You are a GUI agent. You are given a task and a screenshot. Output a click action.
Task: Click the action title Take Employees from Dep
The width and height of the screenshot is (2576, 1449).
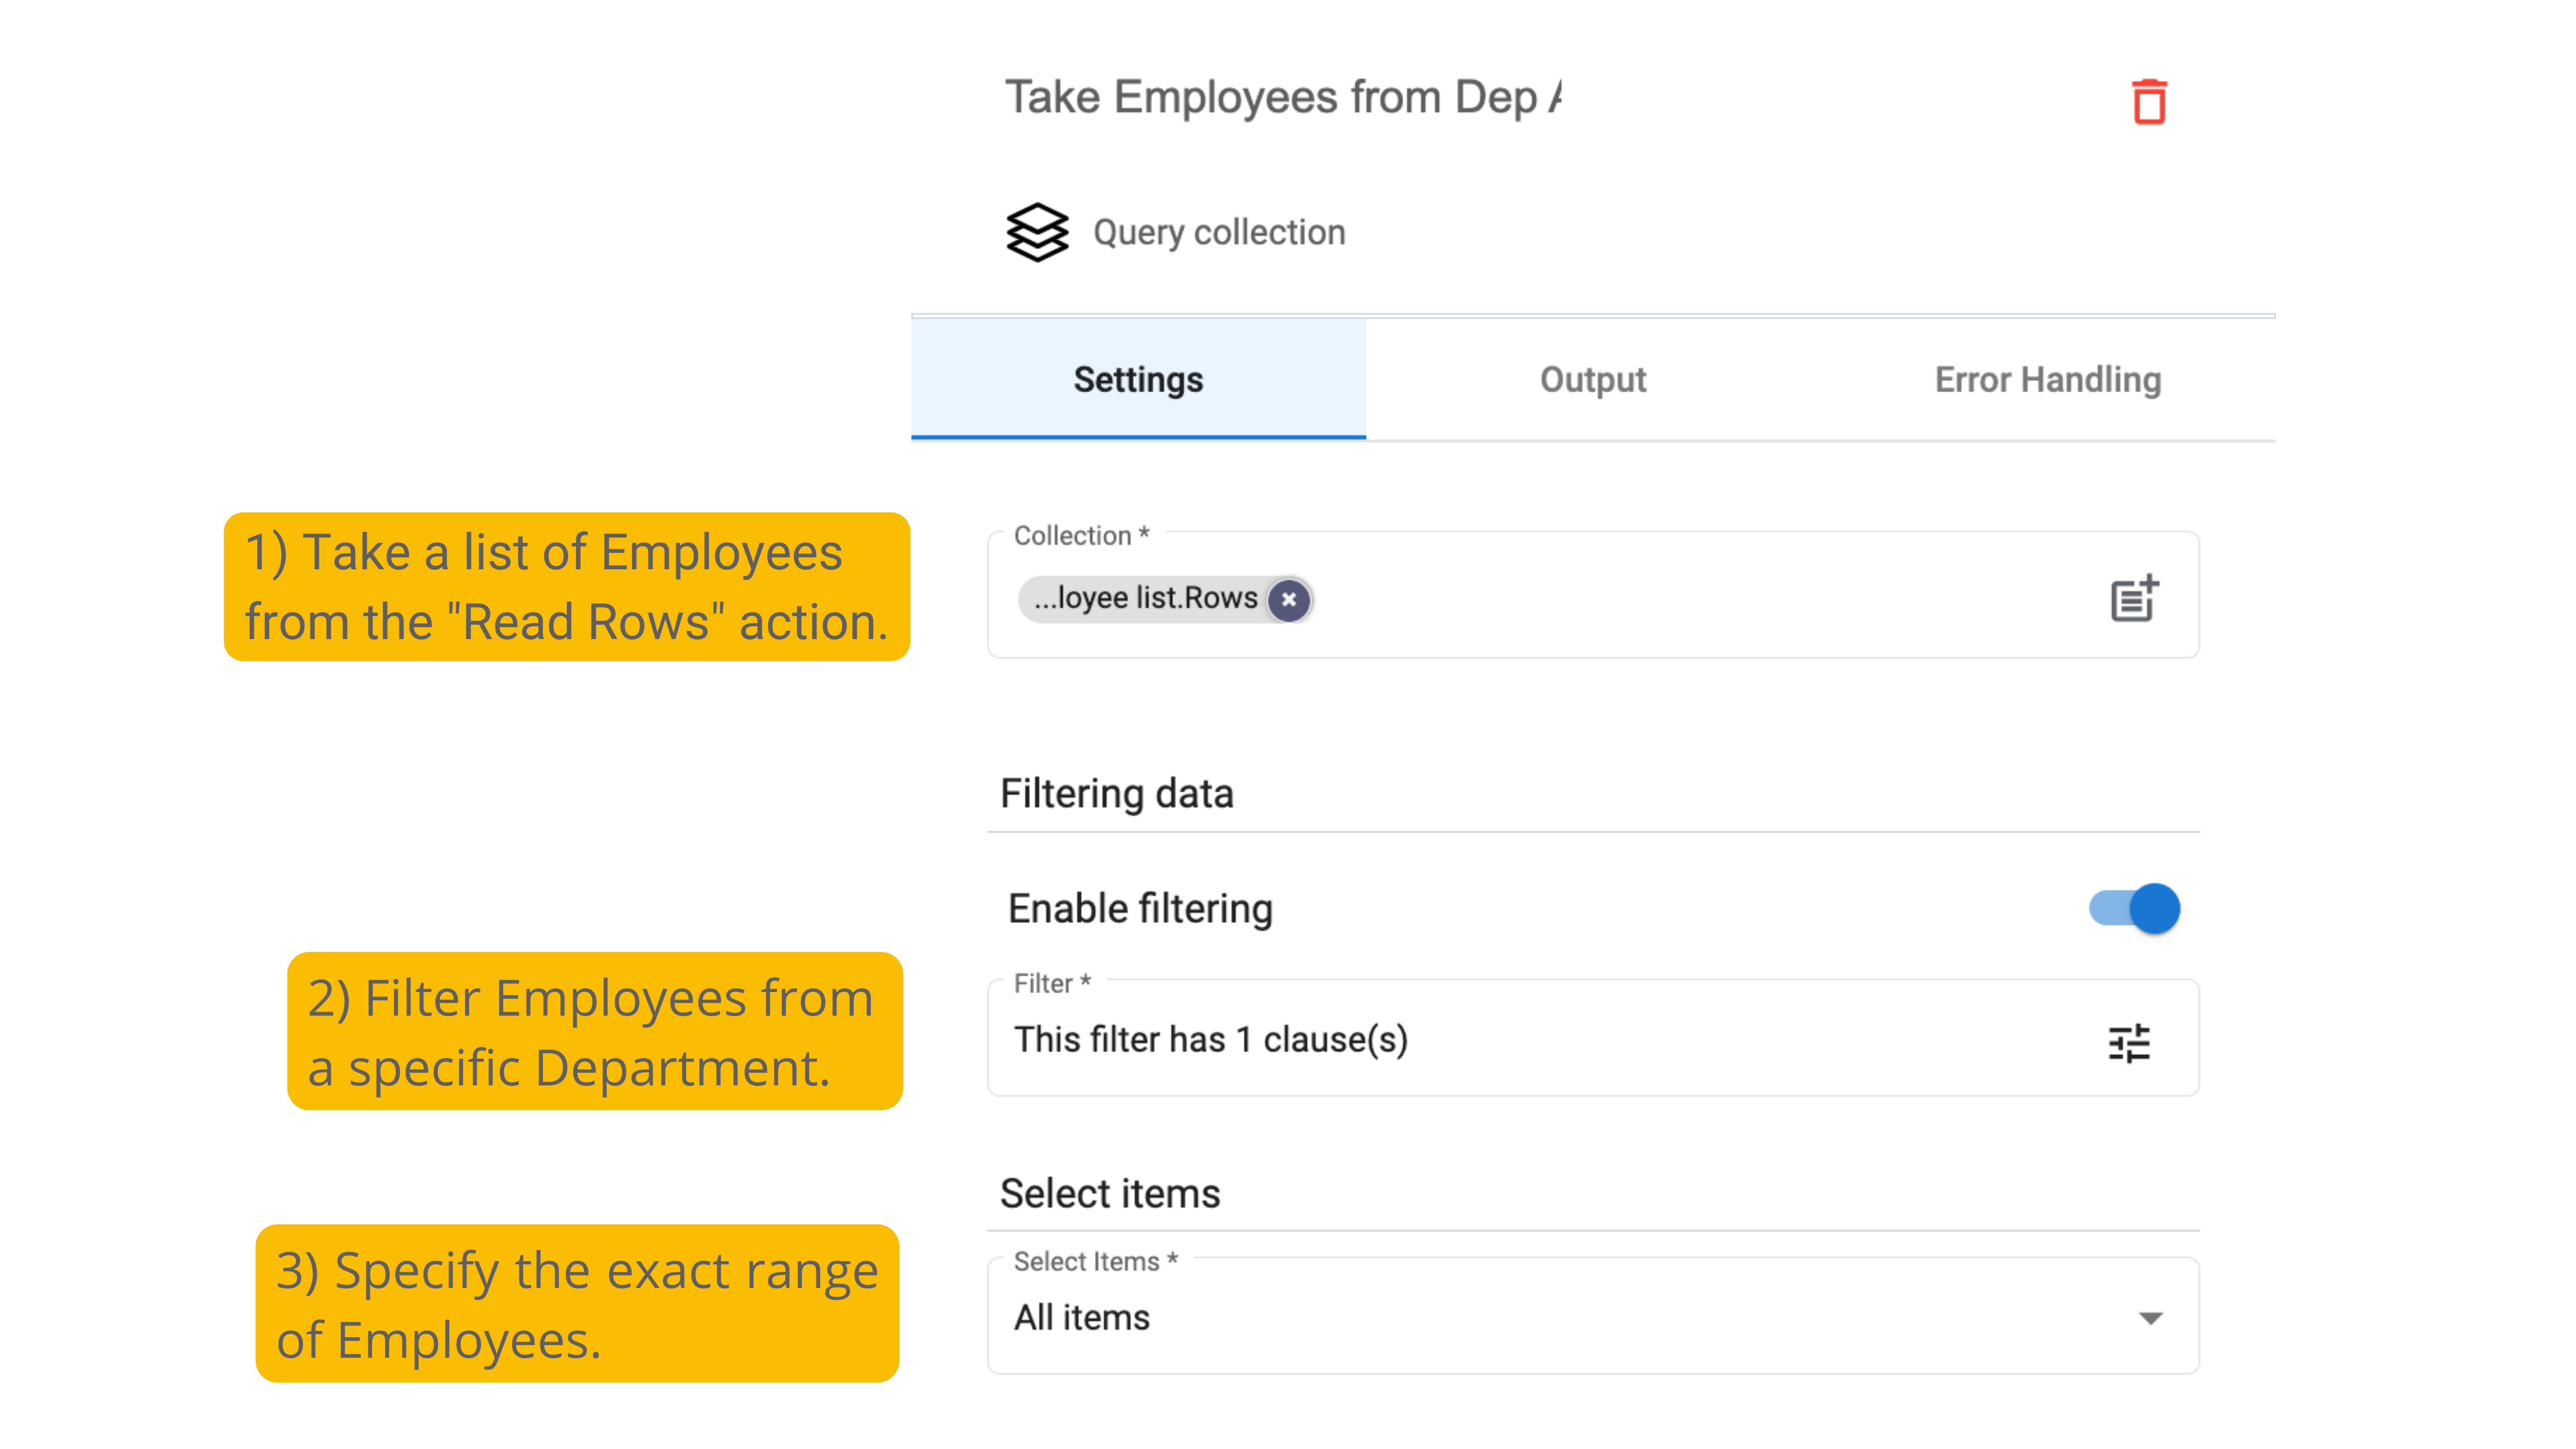1282,98
